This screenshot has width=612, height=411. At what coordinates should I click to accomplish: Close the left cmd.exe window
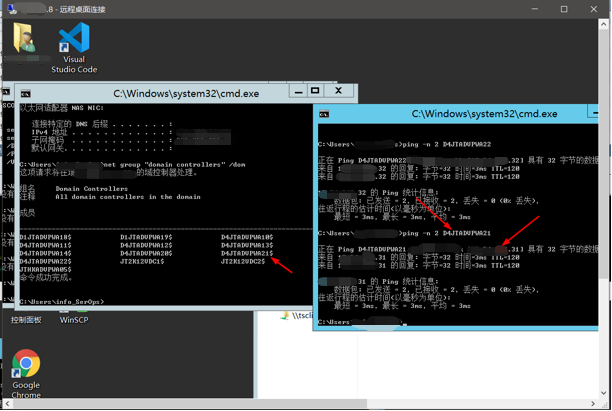pos(339,91)
